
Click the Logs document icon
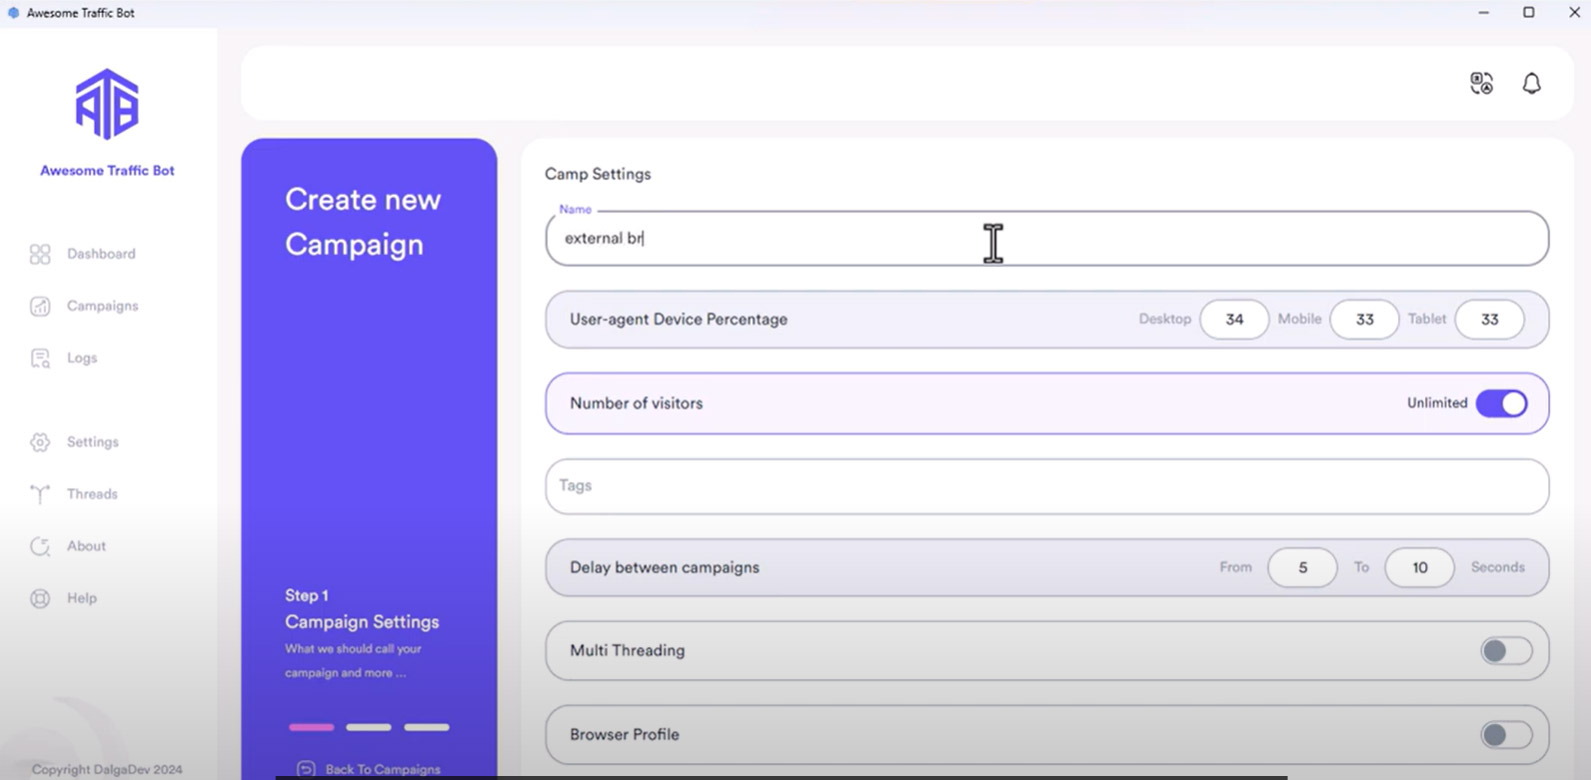click(40, 358)
